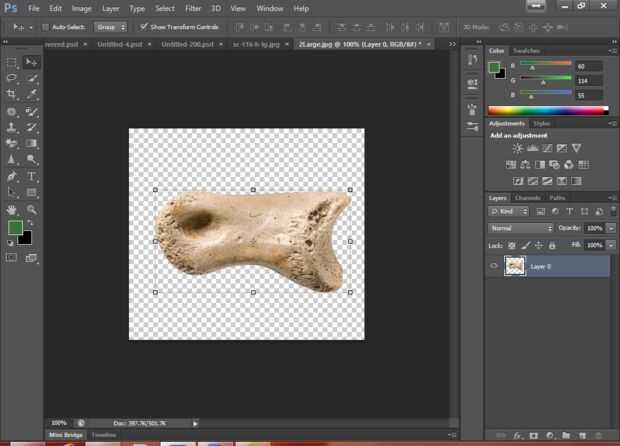
Task: Switch to the Untitled-4.psd document tab
Action: 122,44
